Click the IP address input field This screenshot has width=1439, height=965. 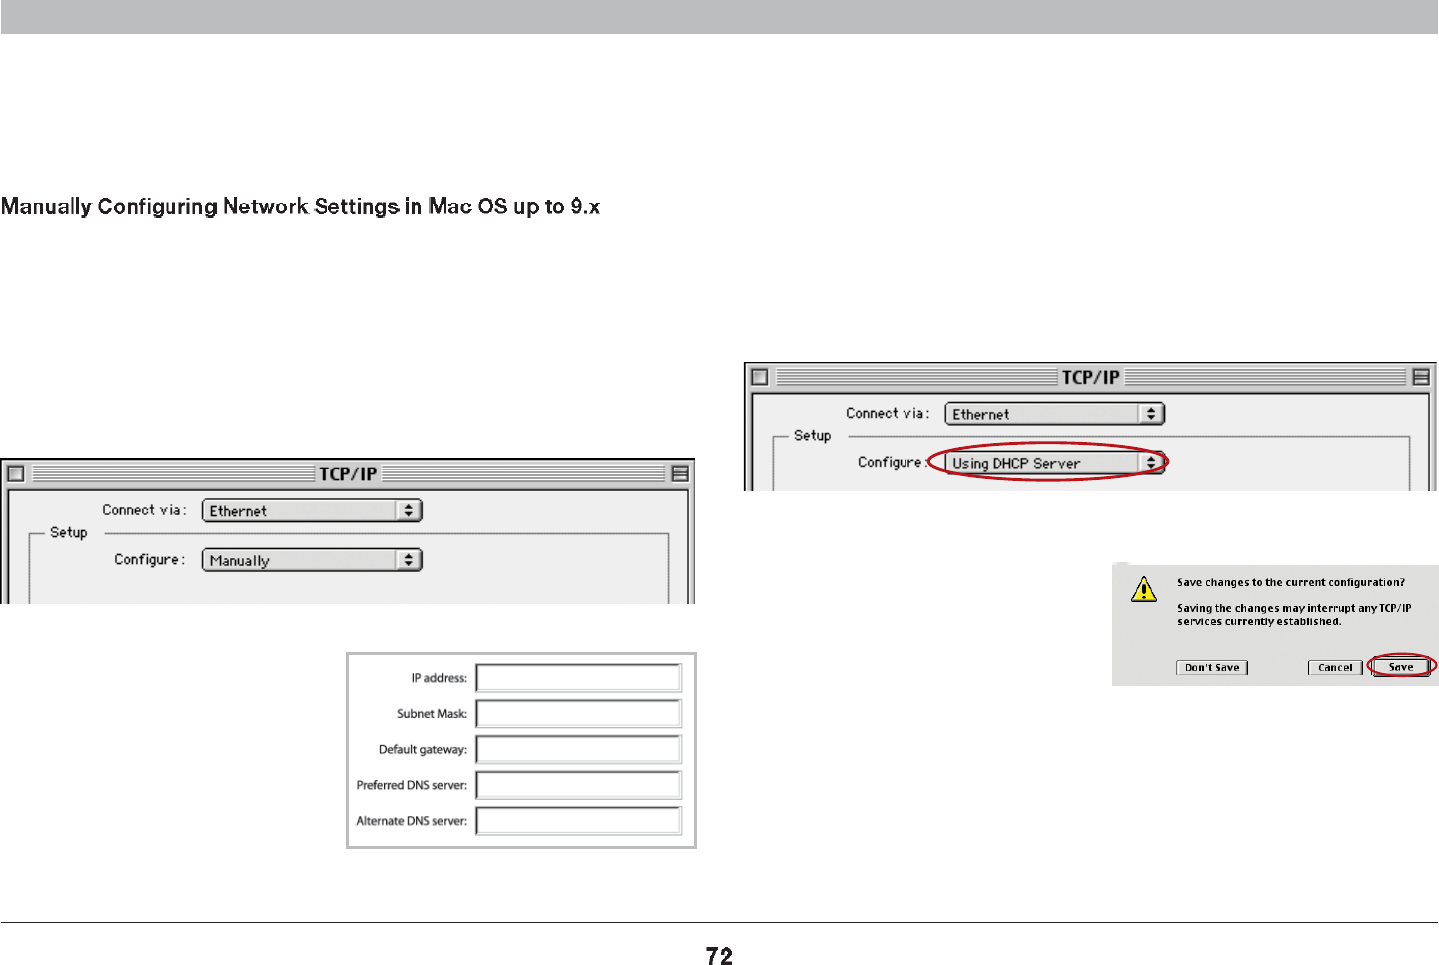click(x=578, y=678)
